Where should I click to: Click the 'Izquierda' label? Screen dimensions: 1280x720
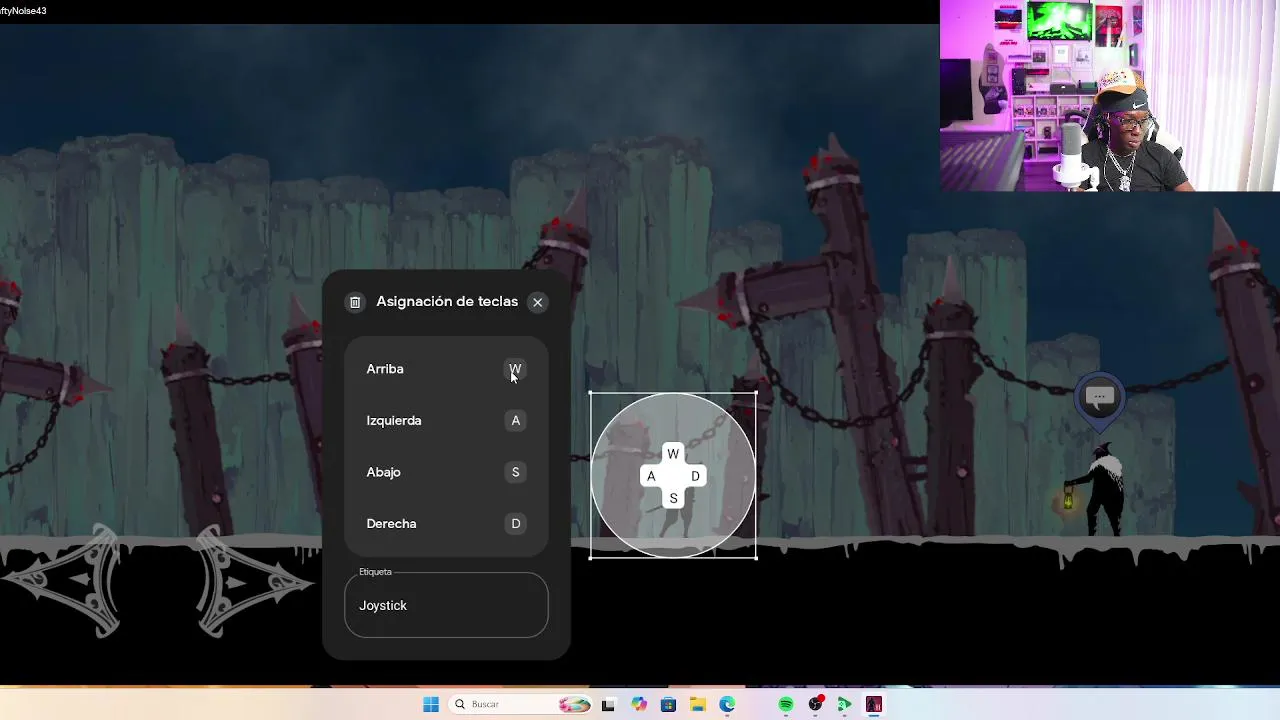[x=394, y=421]
